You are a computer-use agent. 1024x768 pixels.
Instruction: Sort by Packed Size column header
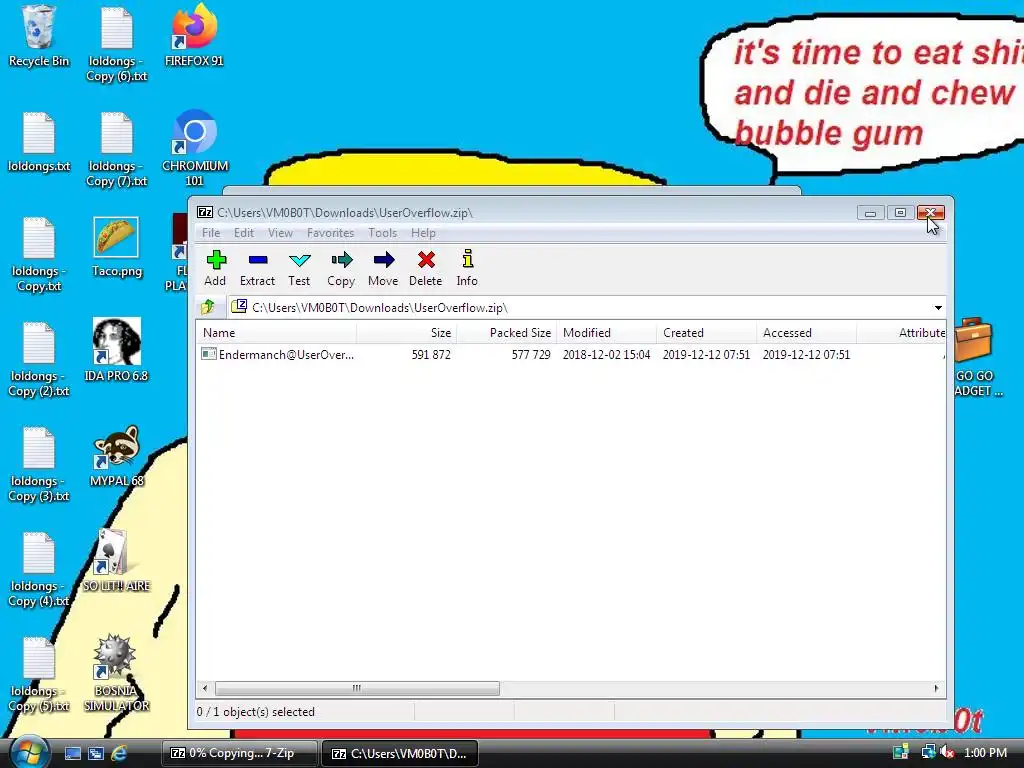point(506,333)
